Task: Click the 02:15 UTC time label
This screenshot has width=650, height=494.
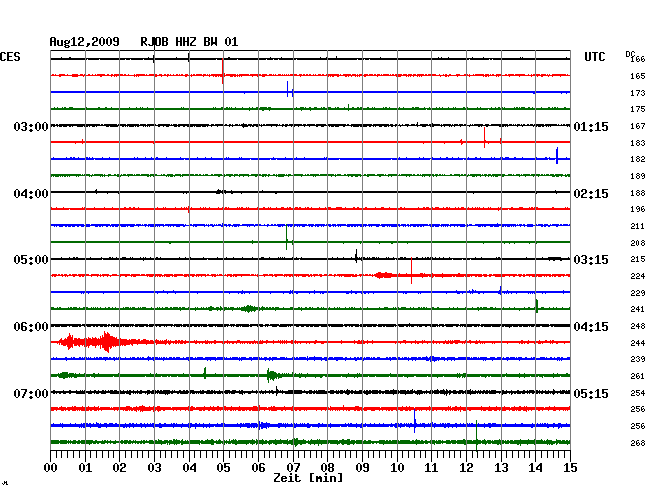Action: pyautogui.click(x=591, y=194)
